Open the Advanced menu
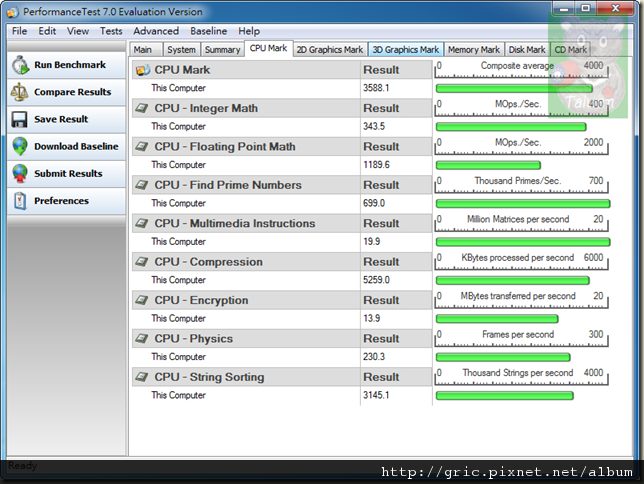The height and width of the screenshot is (484, 644). [156, 31]
